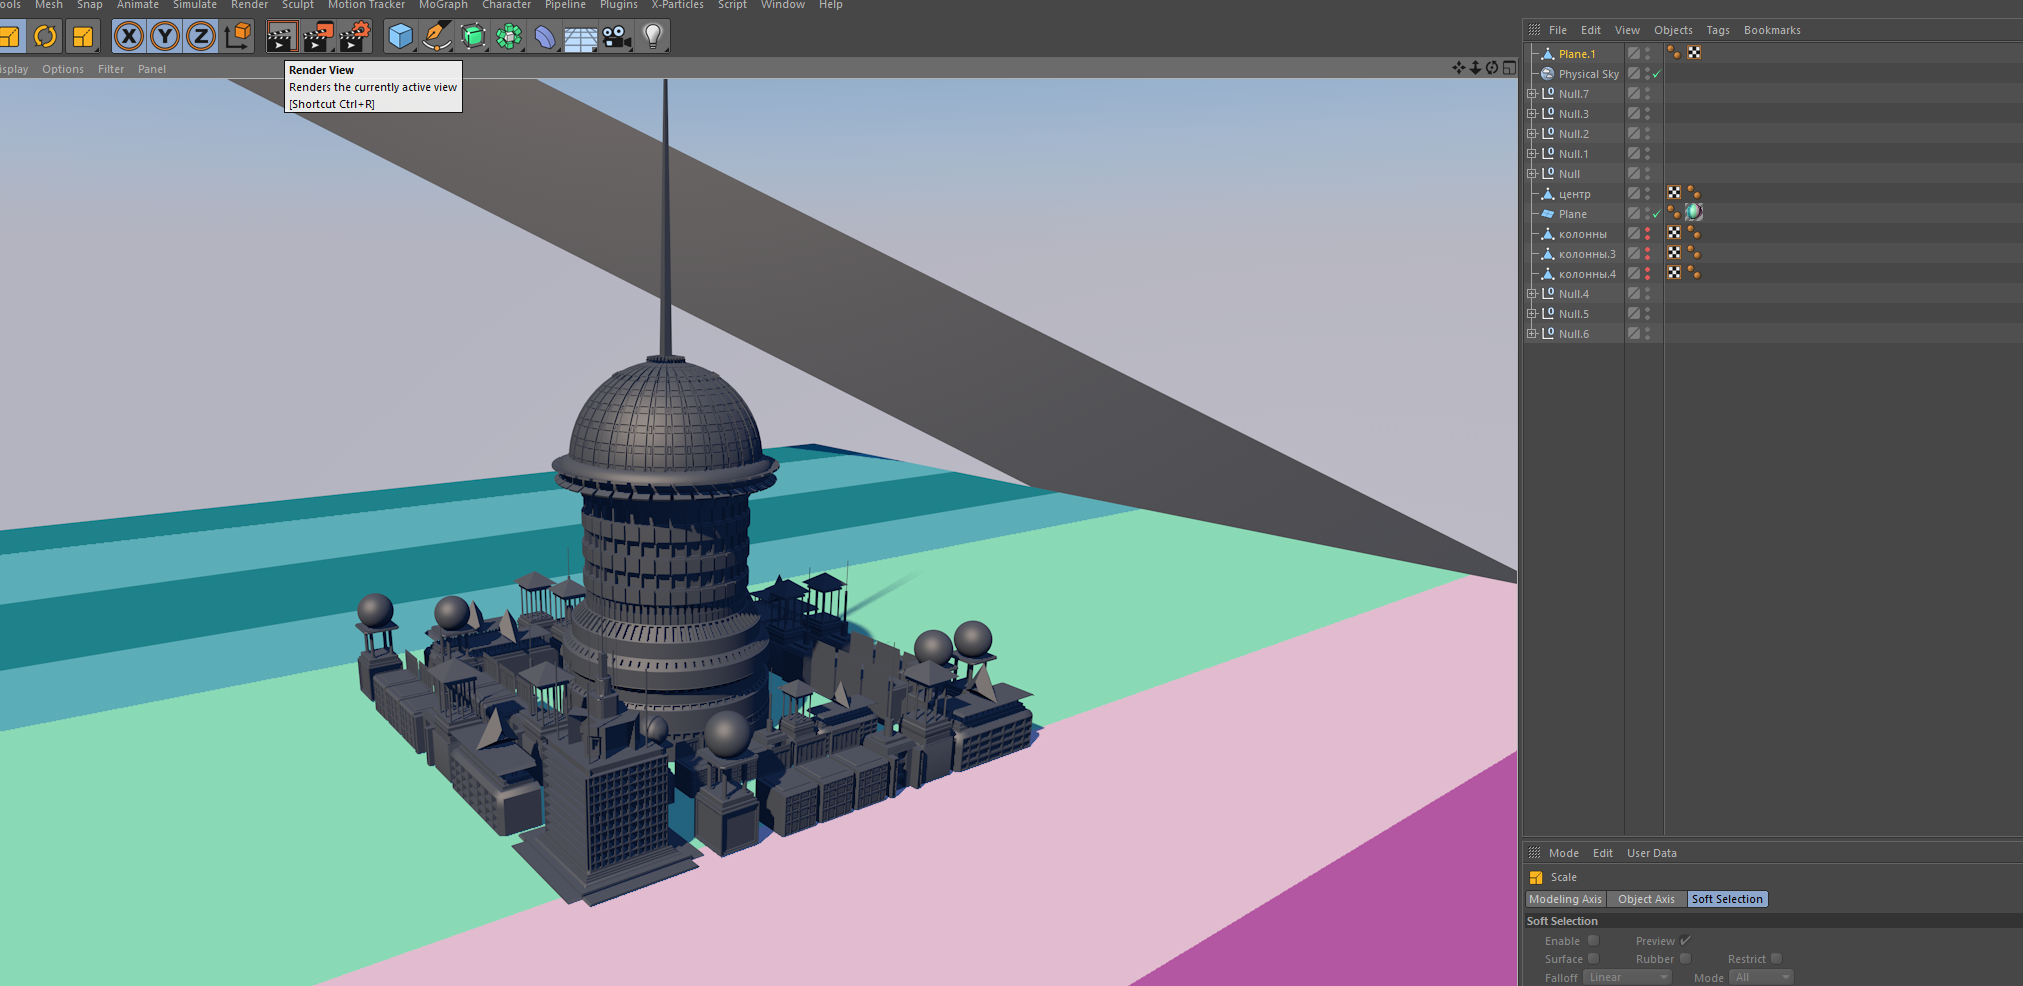2023x986 pixels.
Task: Add a Camera object
Action: 617,37
